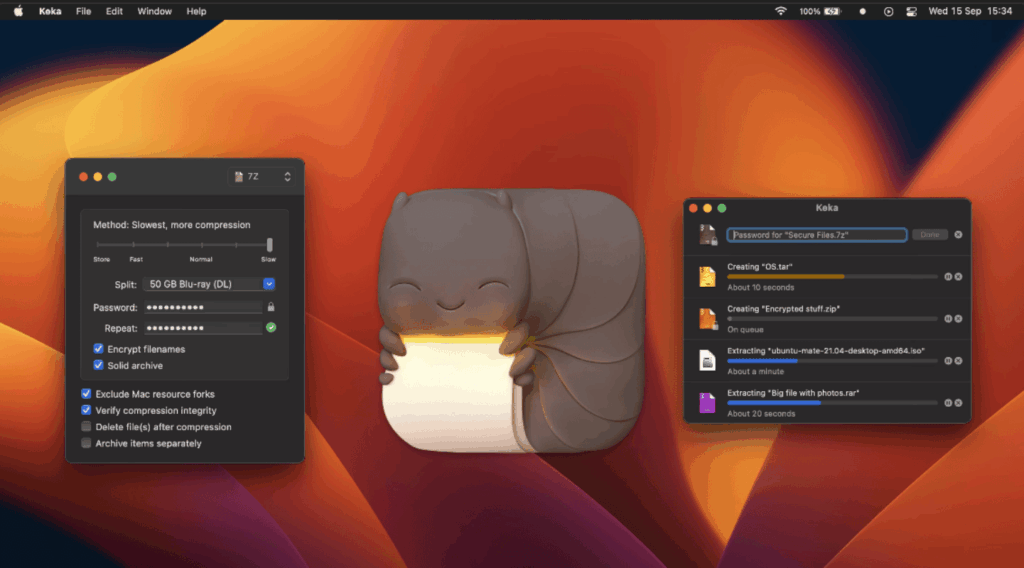Viewport: 1024px width, 568px height.
Task: Click the ubuntu-mate extraction progress bar
Action: [833, 361]
